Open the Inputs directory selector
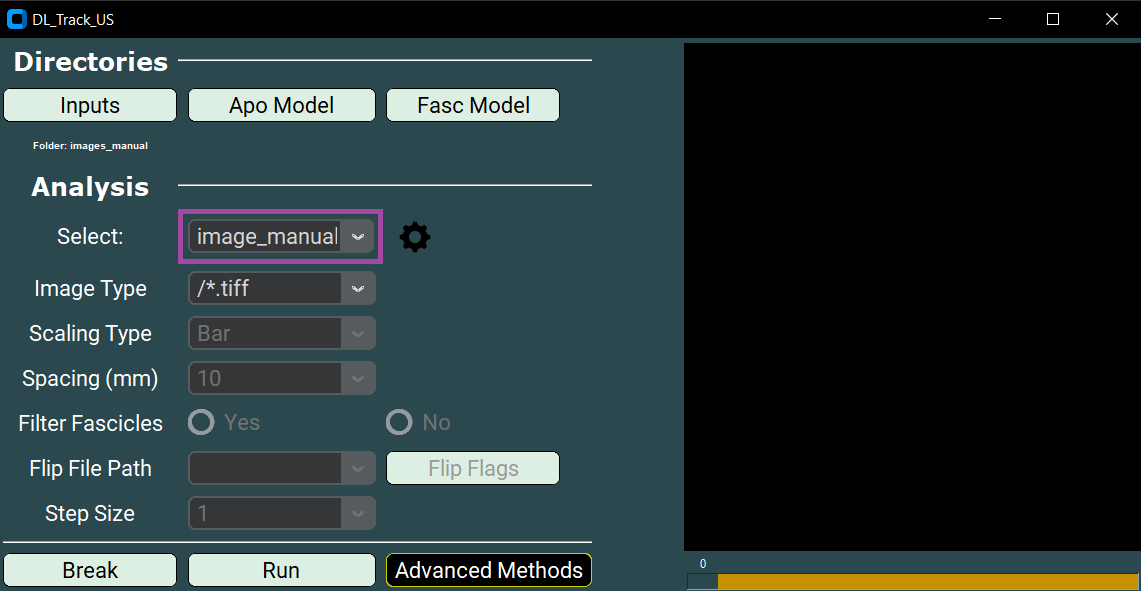The height and width of the screenshot is (591, 1141). point(89,104)
